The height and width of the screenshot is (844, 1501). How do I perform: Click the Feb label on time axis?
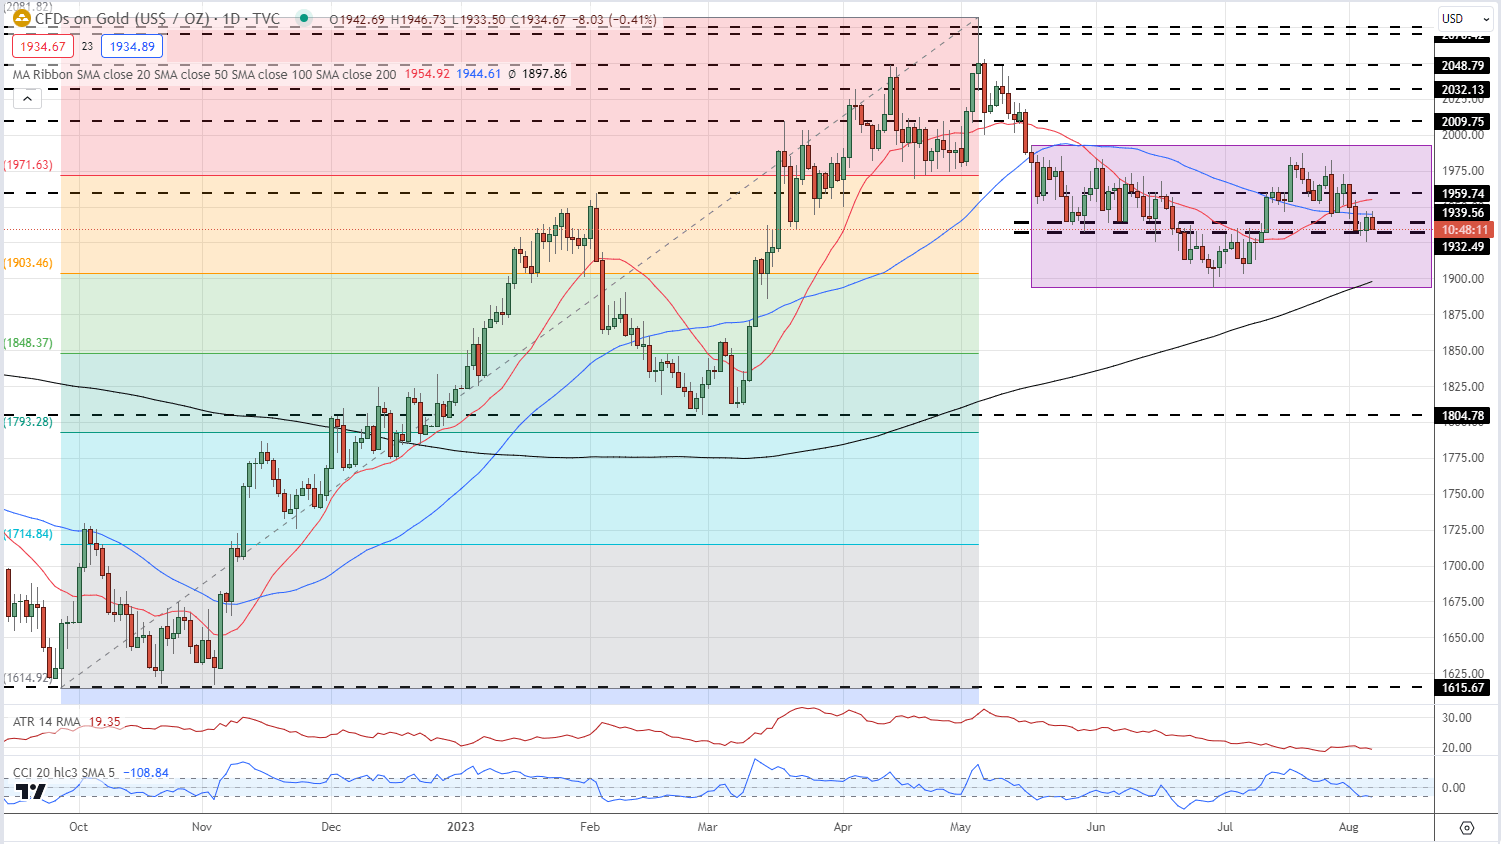coord(590,827)
